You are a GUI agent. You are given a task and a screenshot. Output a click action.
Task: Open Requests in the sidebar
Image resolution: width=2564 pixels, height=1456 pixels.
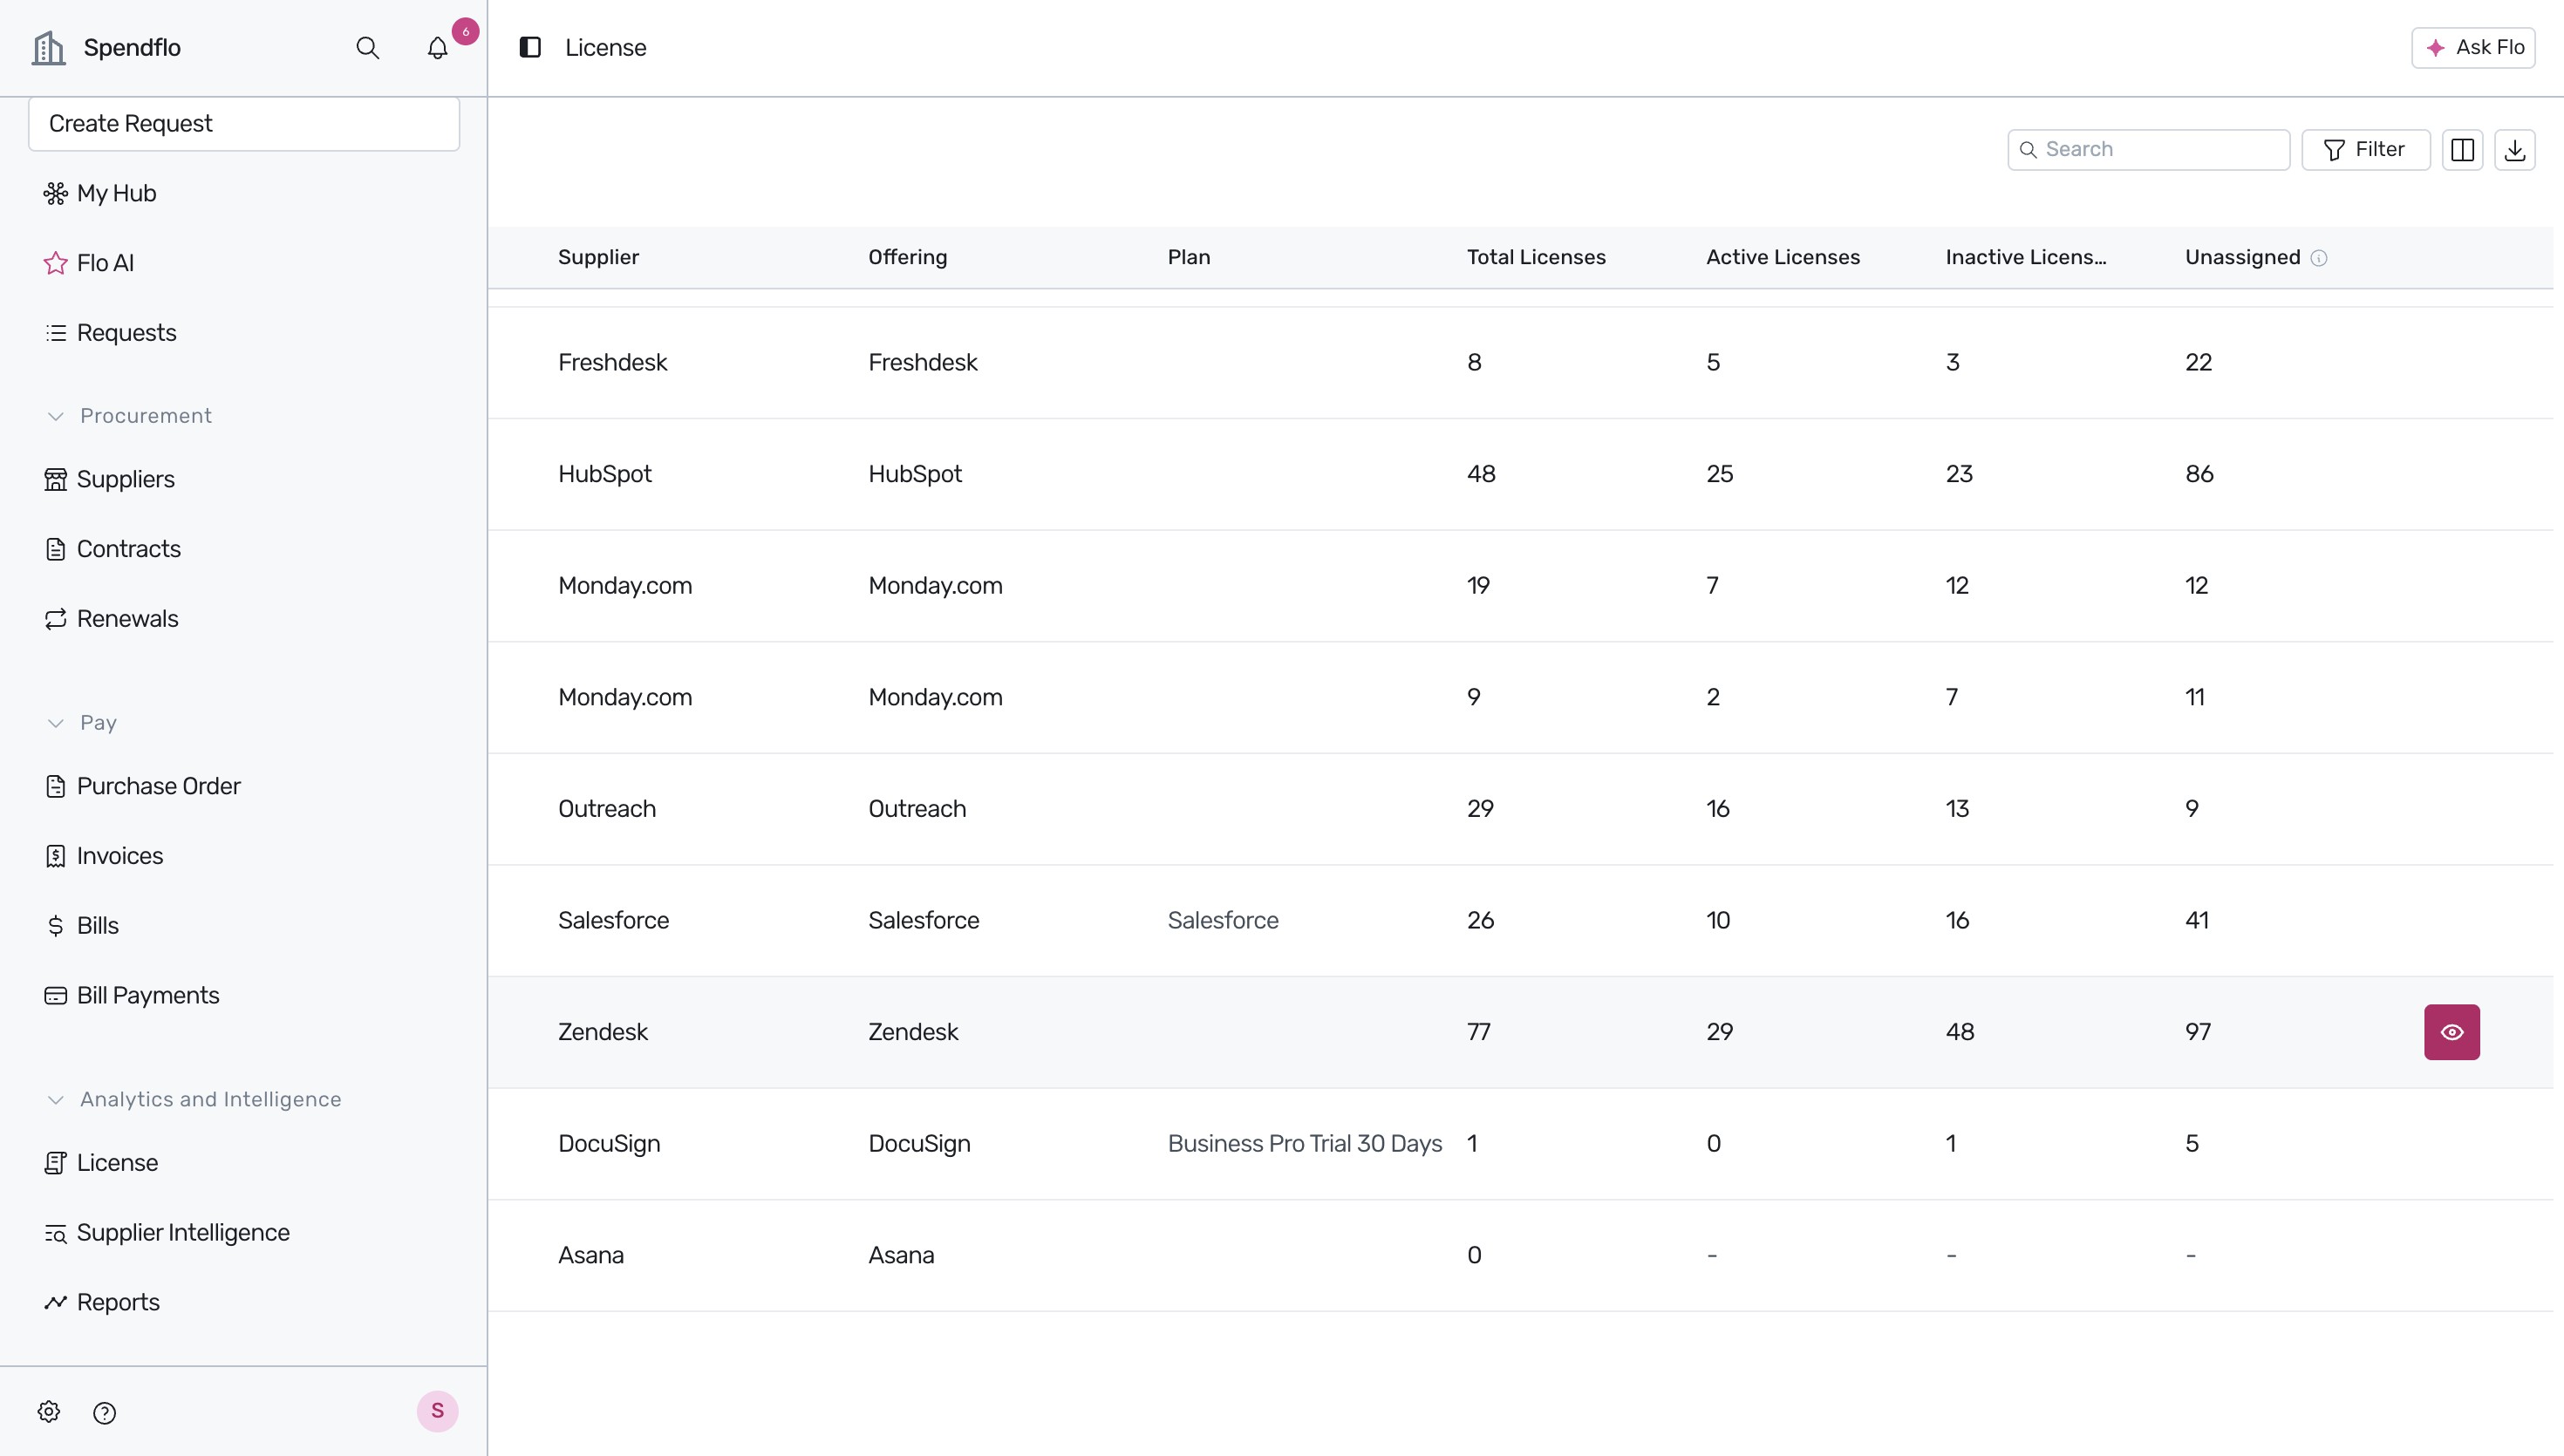(x=126, y=333)
